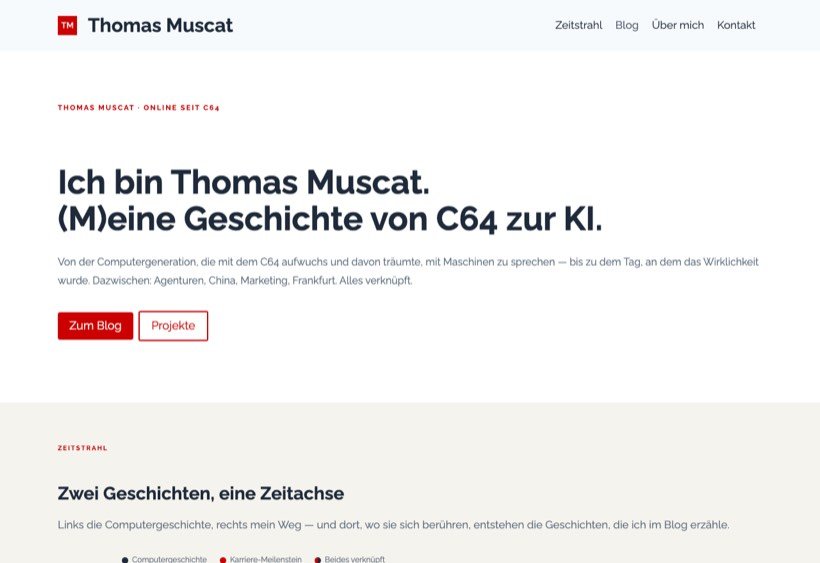Viewport: 820px width, 563px height.
Task: Click the Karriere-Meilenstein legend label
Action: coord(266,559)
